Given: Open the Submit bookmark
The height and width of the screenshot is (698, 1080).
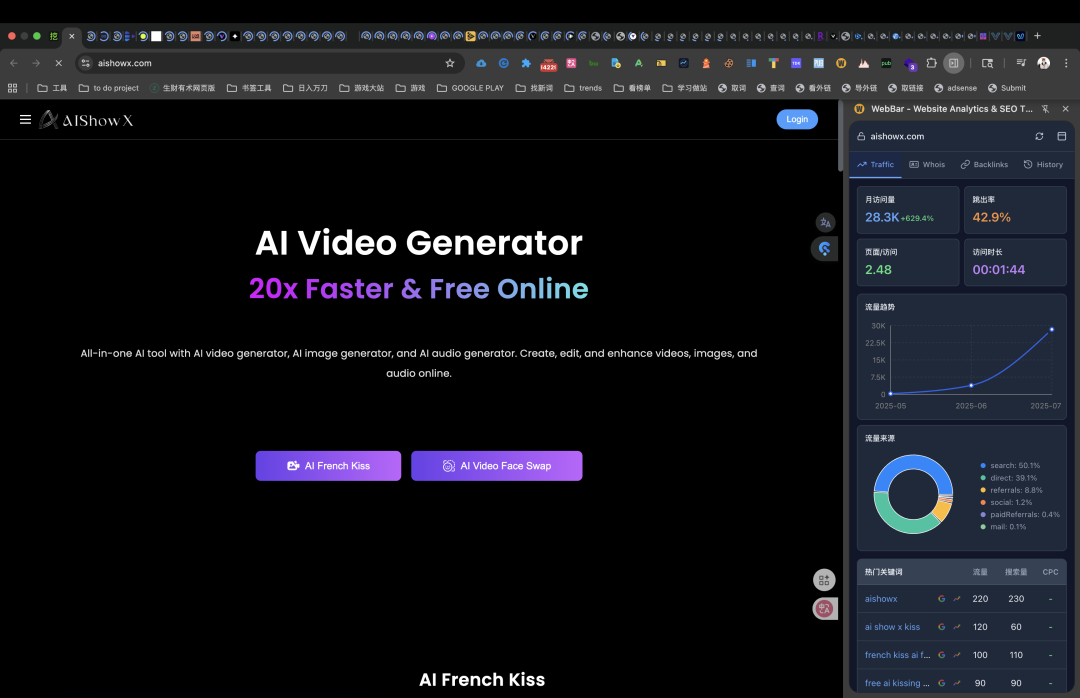Looking at the screenshot, I should coord(1007,88).
